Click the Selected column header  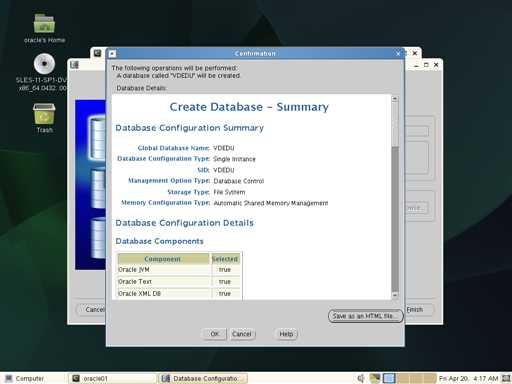[x=225, y=259]
